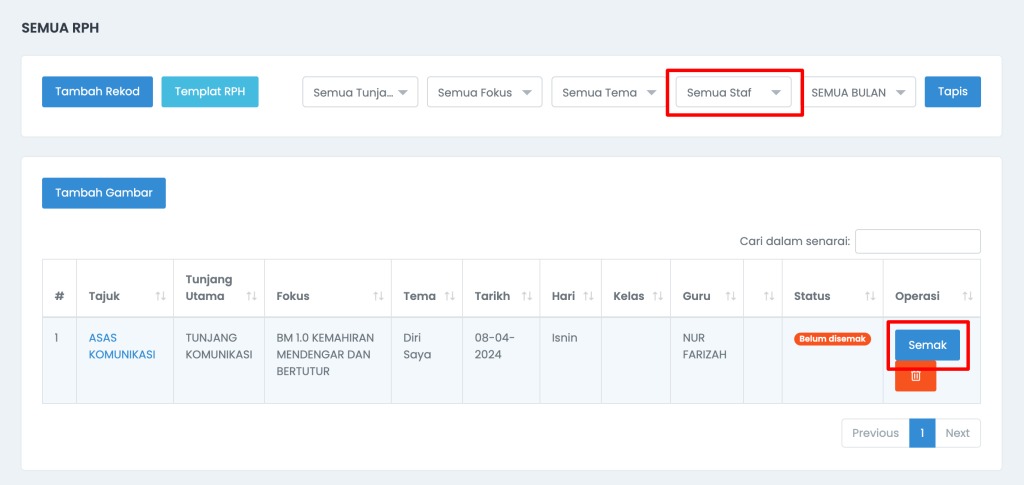Viewport: 1024px width, 485px height.
Task: Open the ASAS KOMUNIKASI link
Action: tap(122, 347)
